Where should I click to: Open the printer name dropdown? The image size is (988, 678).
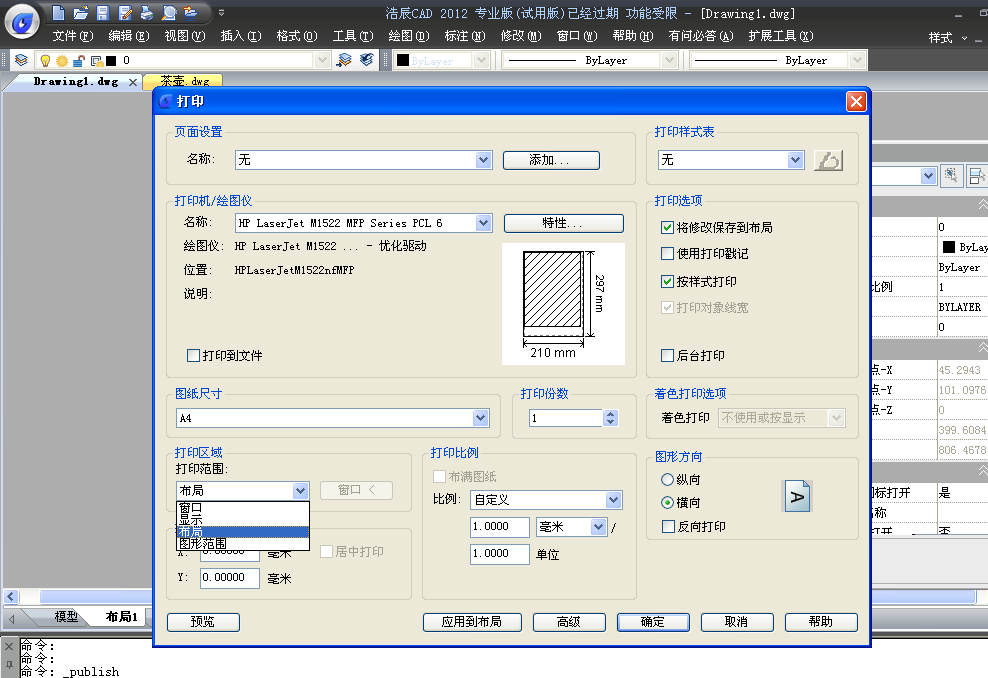tap(484, 223)
